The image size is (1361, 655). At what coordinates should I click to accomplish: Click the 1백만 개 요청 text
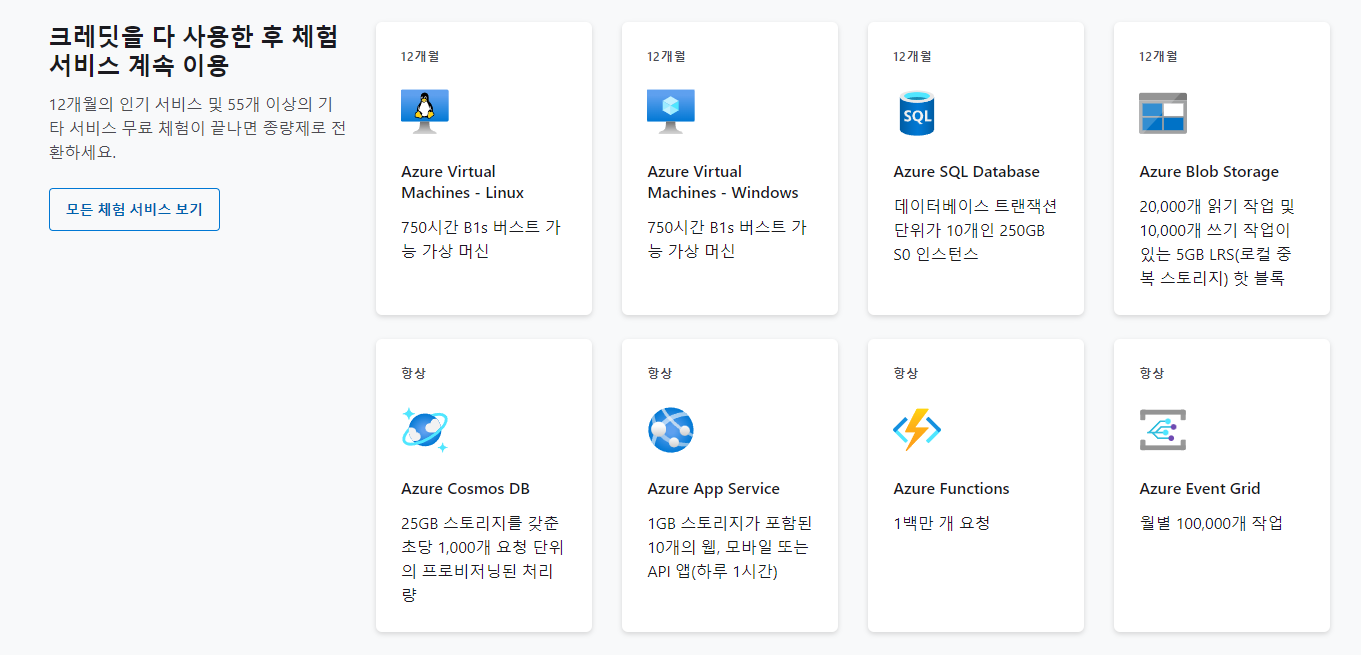(941, 523)
